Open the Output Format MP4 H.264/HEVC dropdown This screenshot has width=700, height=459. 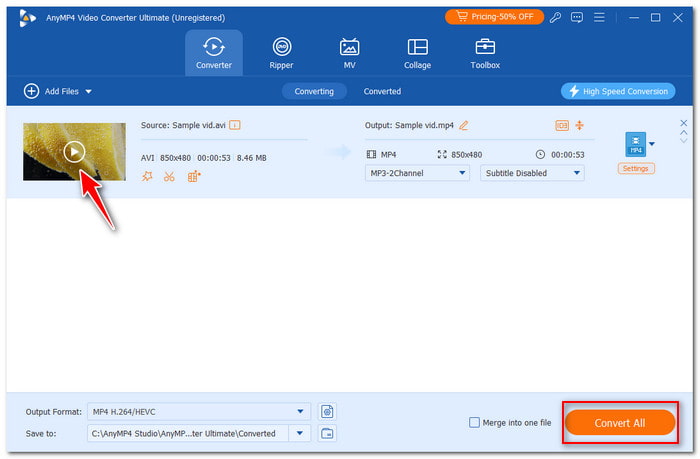click(199, 412)
